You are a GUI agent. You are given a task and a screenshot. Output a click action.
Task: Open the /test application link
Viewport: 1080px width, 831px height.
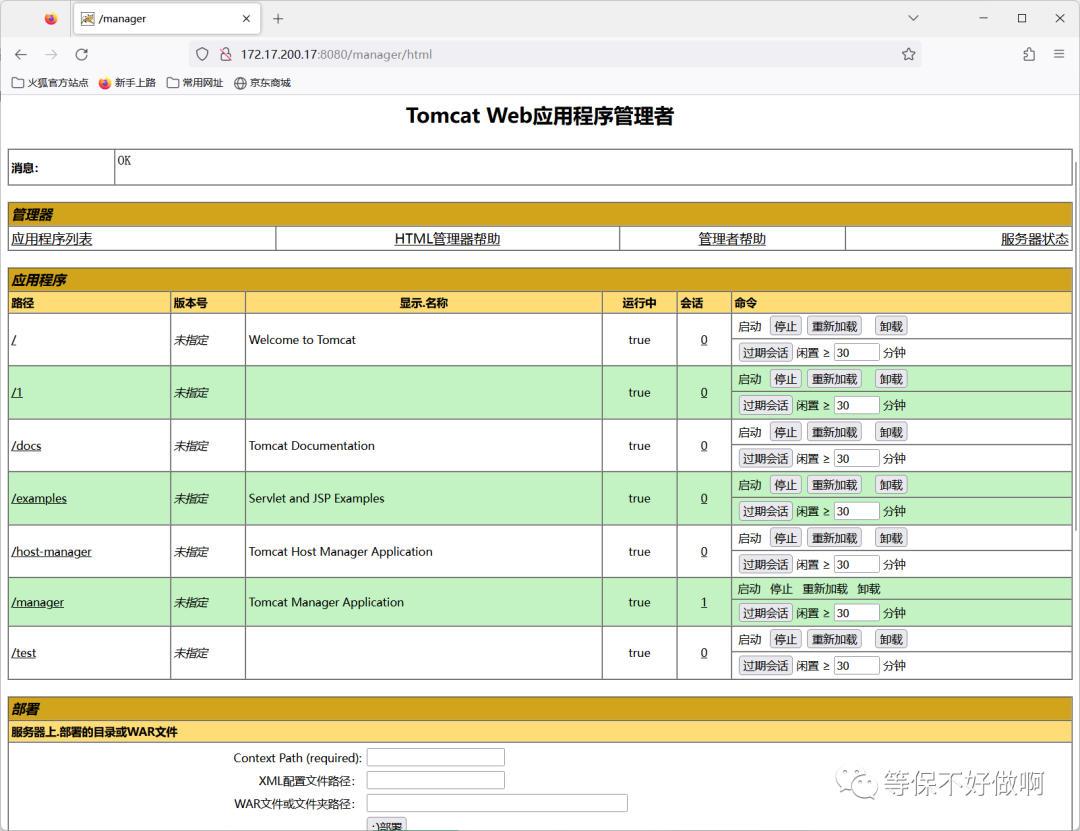coord(24,653)
